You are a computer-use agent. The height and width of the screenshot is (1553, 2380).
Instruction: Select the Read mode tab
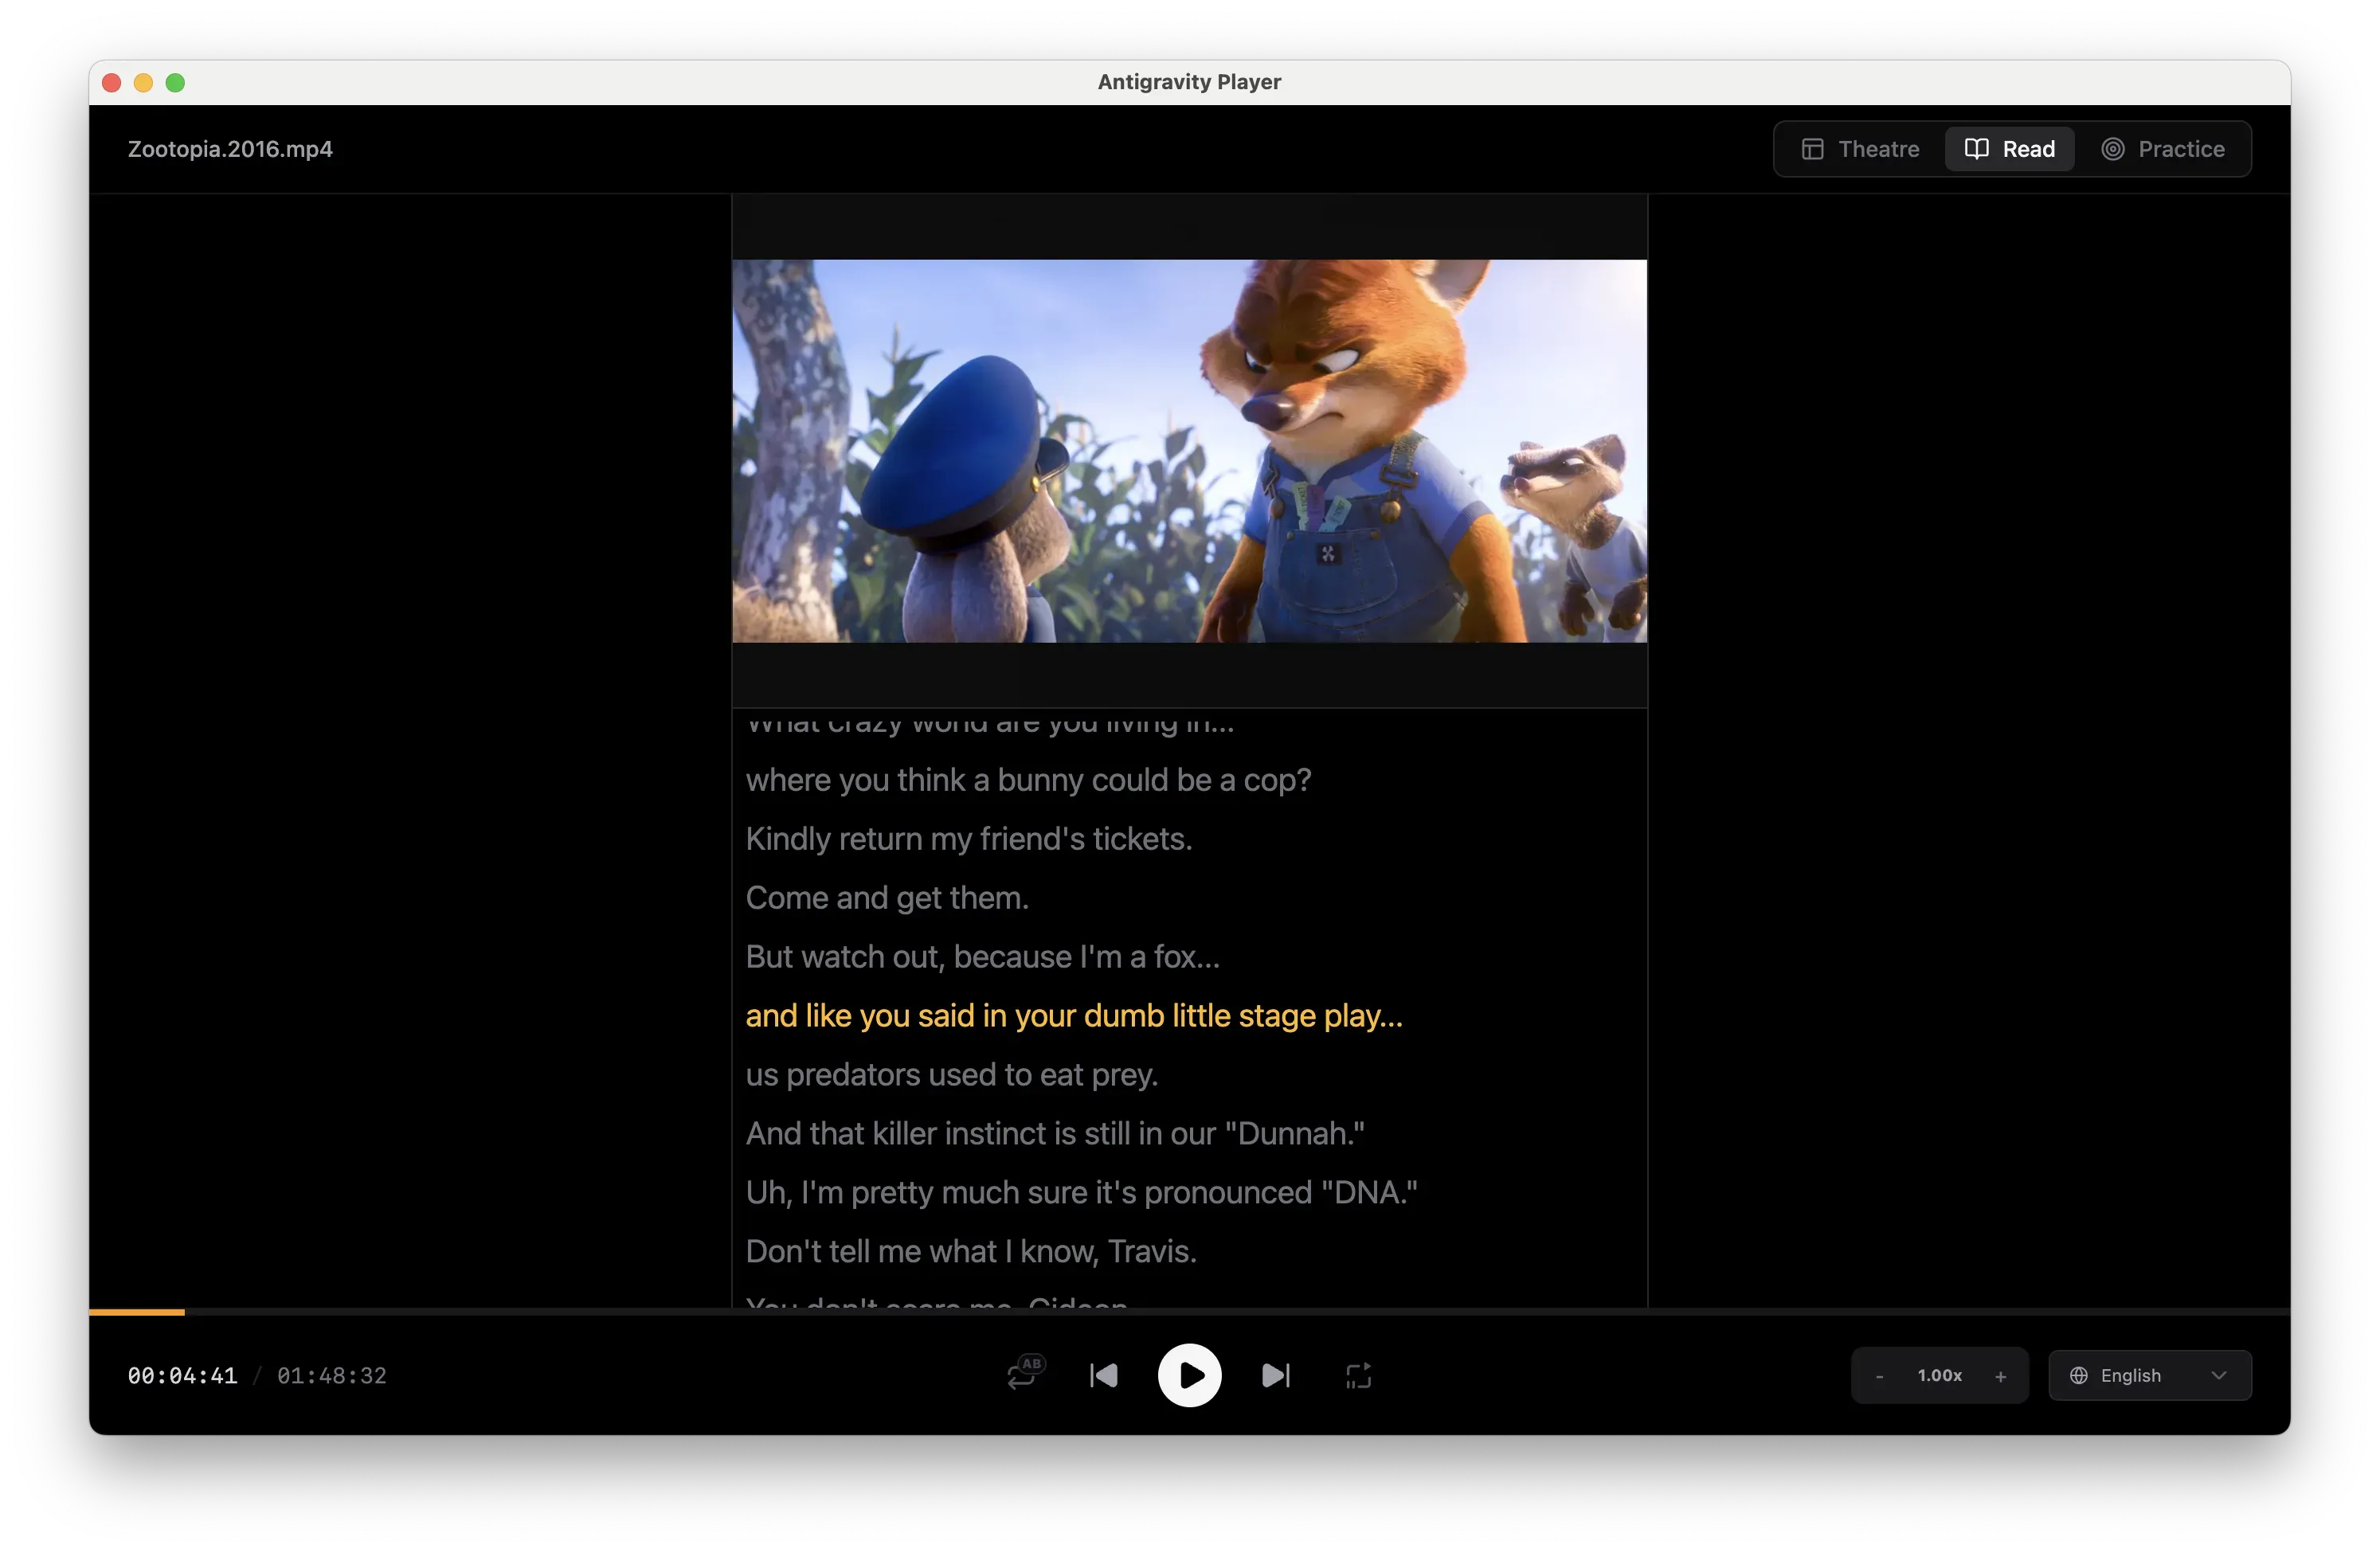click(2010, 149)
